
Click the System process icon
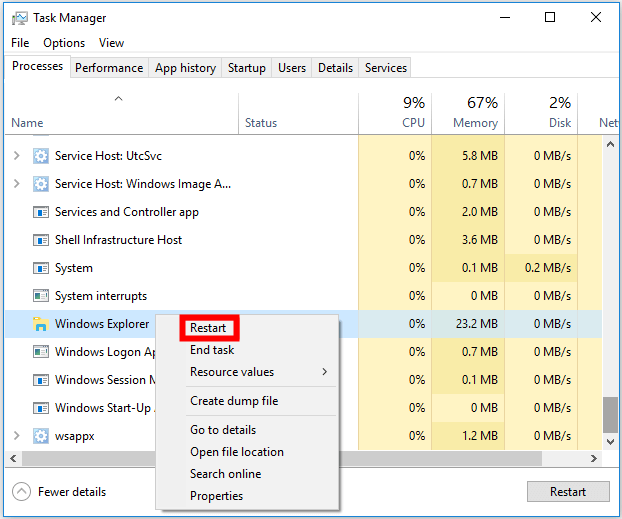tap(40, 268)
